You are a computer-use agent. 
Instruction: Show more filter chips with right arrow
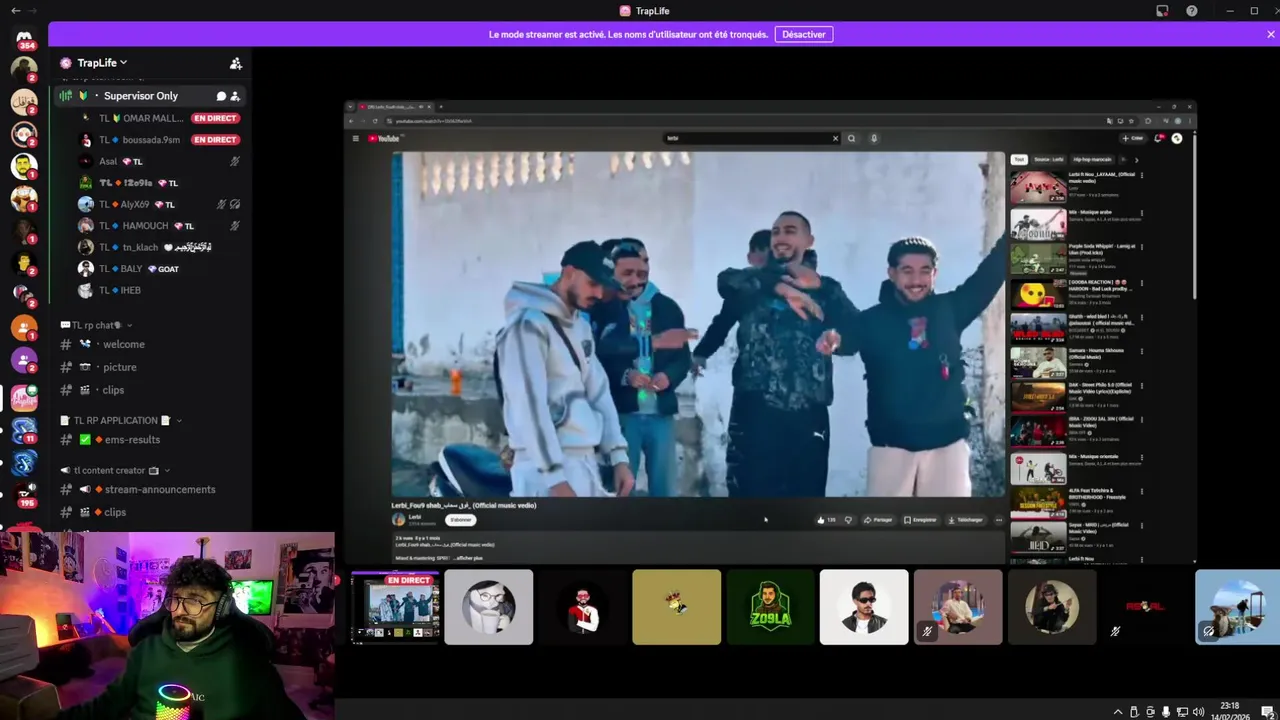point(1136,159)
